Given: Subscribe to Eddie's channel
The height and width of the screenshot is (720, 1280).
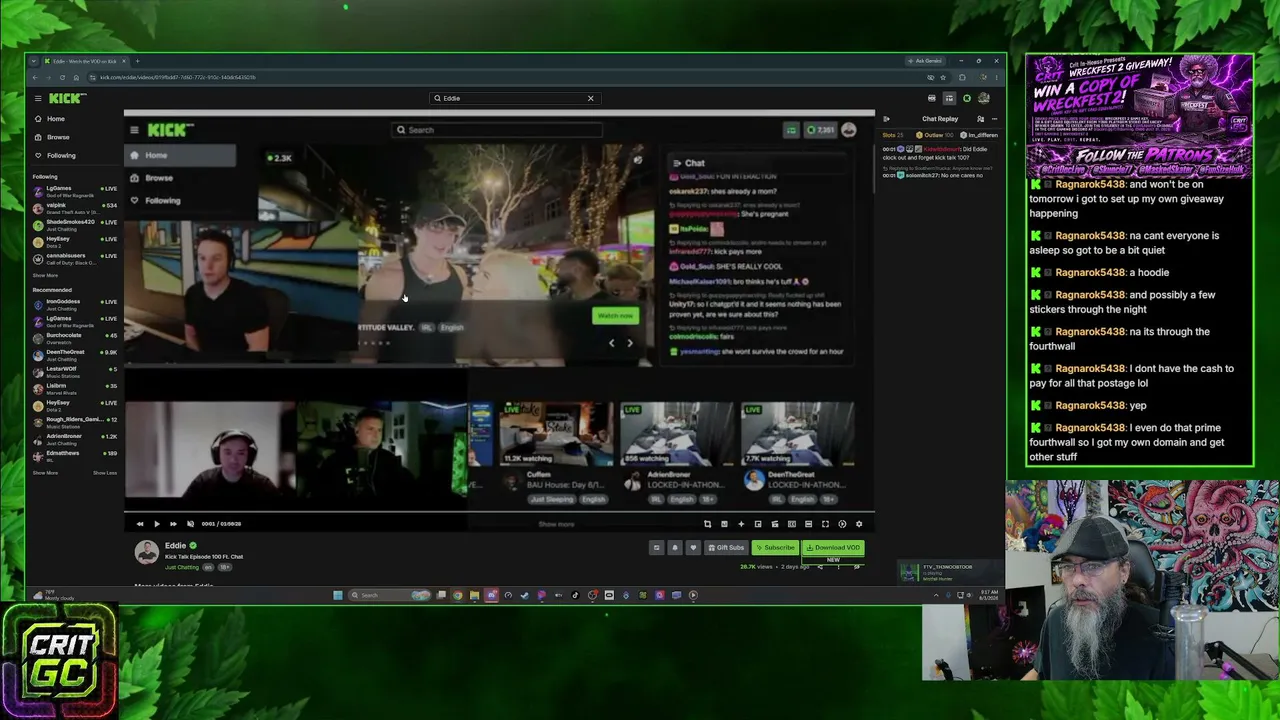Looking at the screenshot, I should (775, 548).
